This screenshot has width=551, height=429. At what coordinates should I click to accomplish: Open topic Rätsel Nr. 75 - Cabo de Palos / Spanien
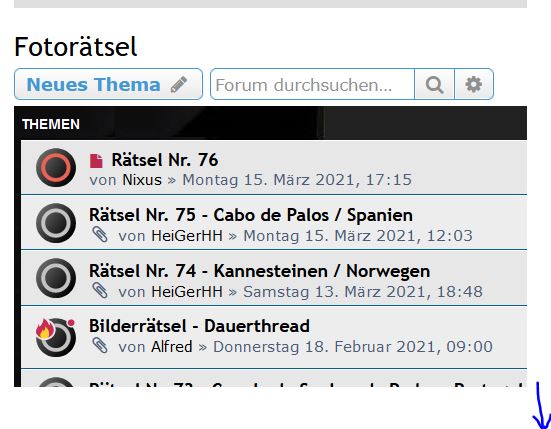point(251,215)
